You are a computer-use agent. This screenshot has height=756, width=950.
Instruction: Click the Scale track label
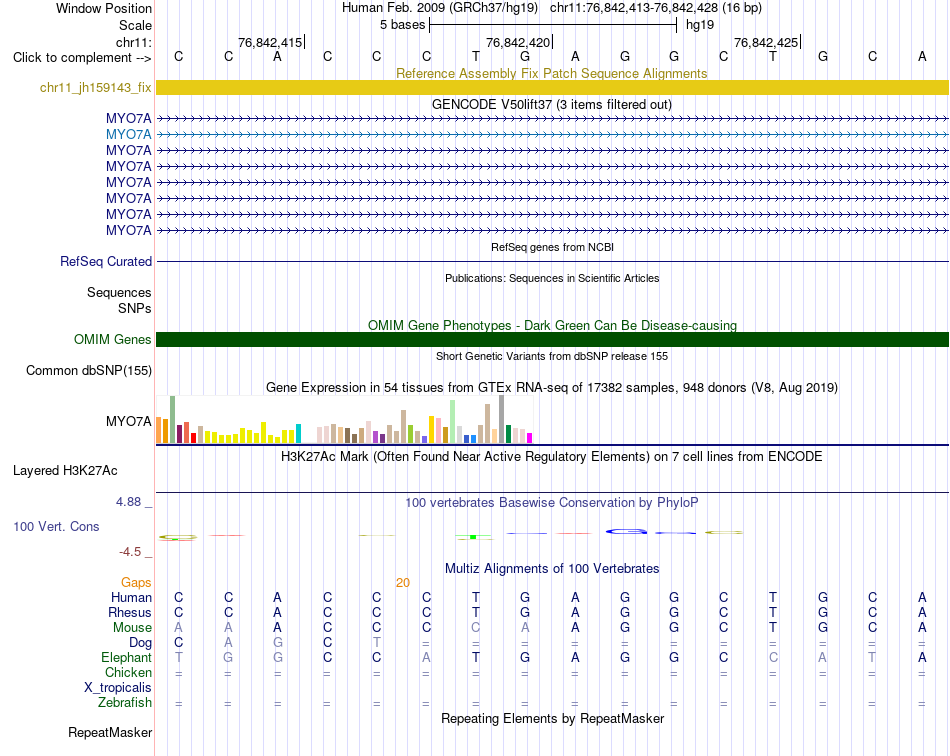(x=135, y=25)
